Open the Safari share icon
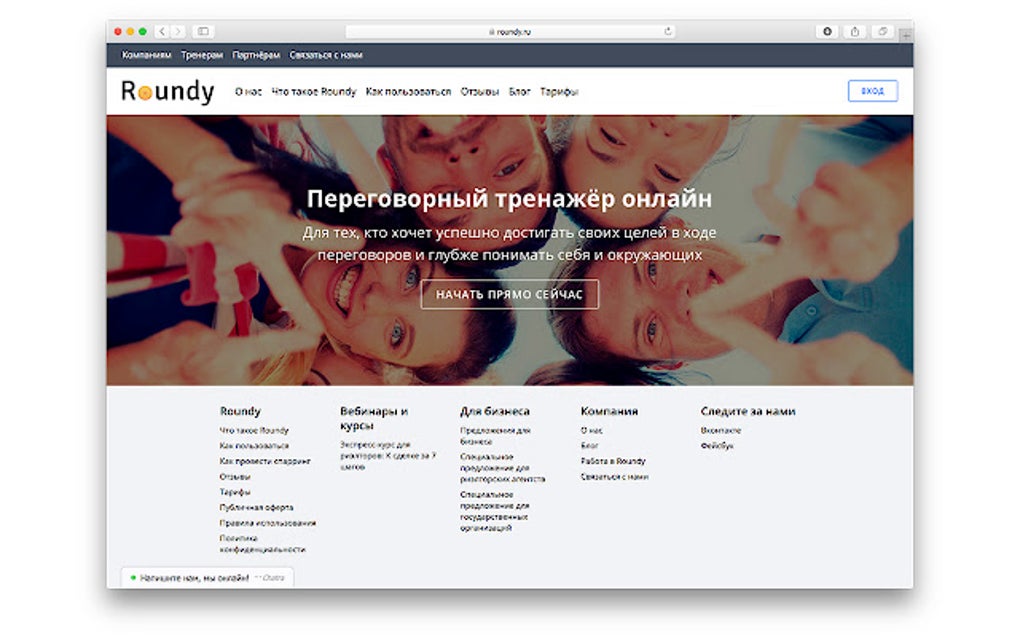This screenshot has height=638, width=1020. (855, 31)
